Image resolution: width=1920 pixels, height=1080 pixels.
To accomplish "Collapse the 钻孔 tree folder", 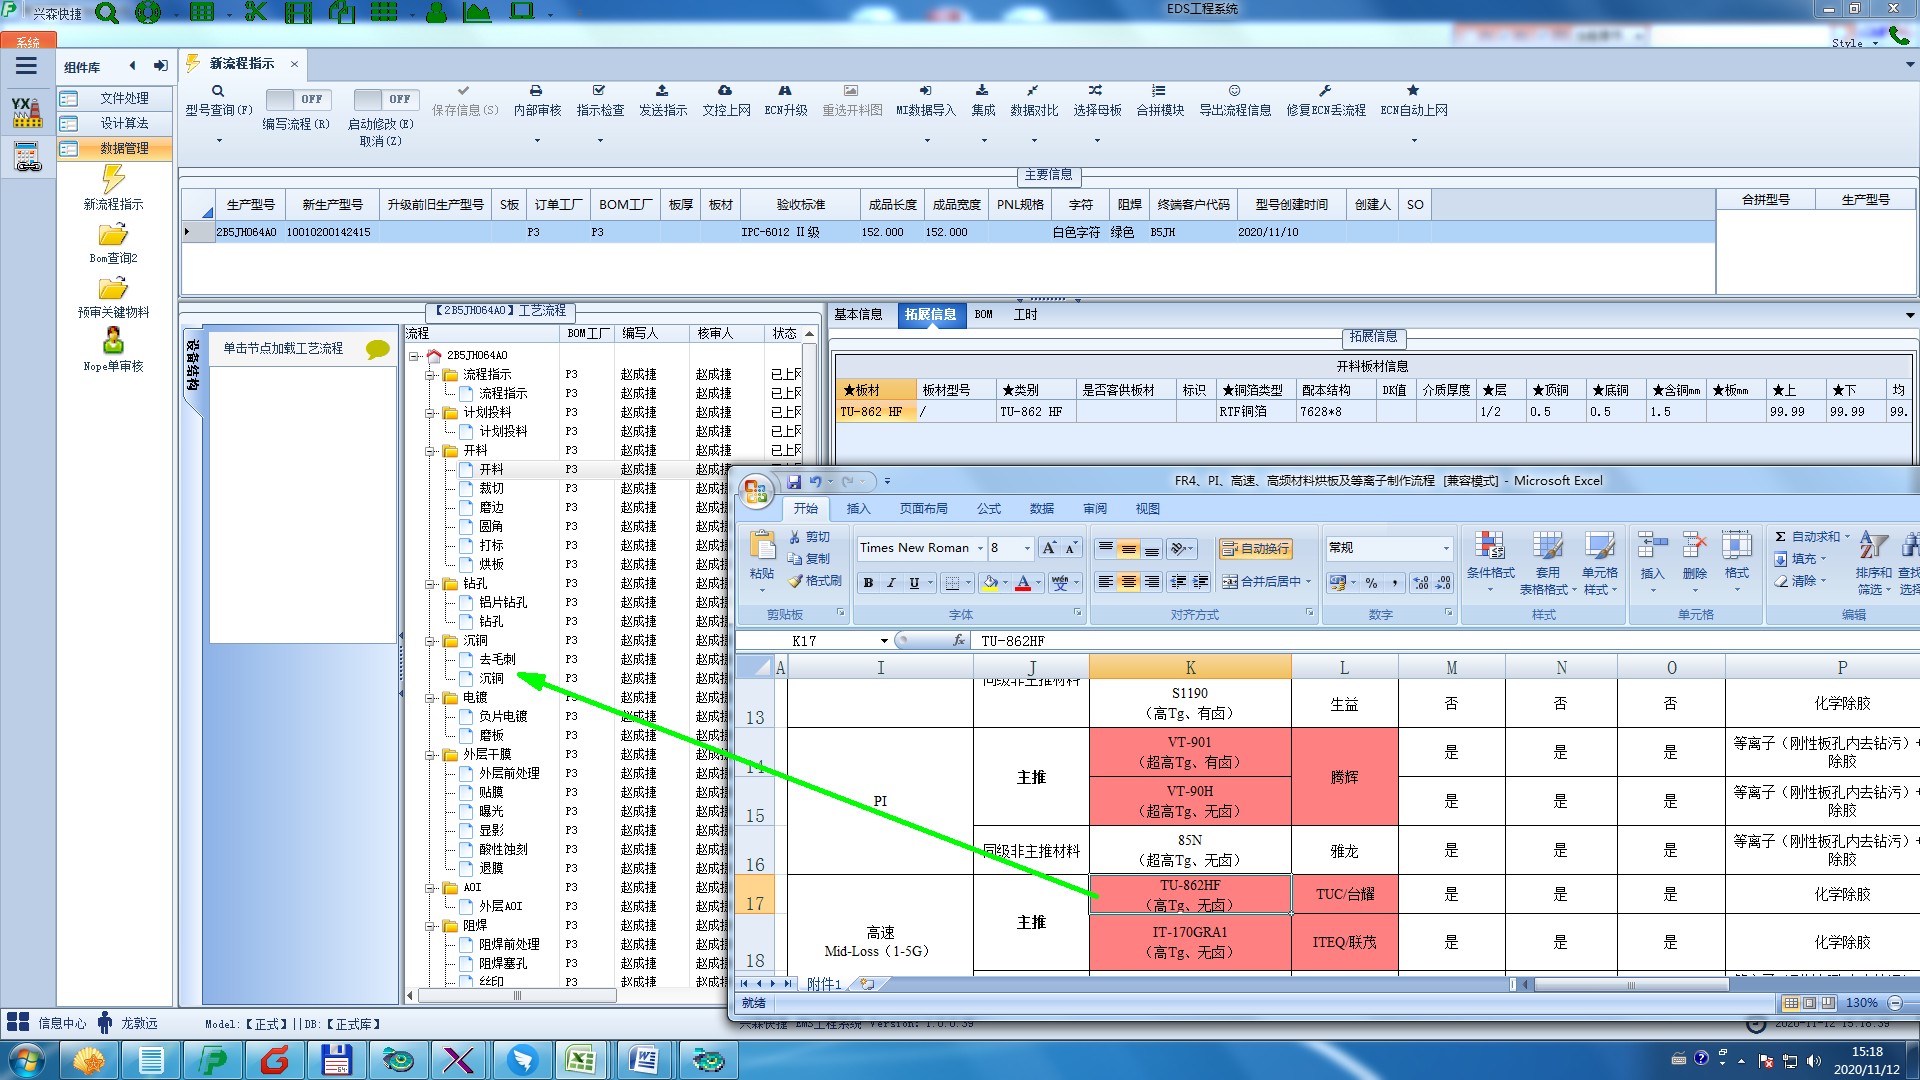I will coord(431,584).
